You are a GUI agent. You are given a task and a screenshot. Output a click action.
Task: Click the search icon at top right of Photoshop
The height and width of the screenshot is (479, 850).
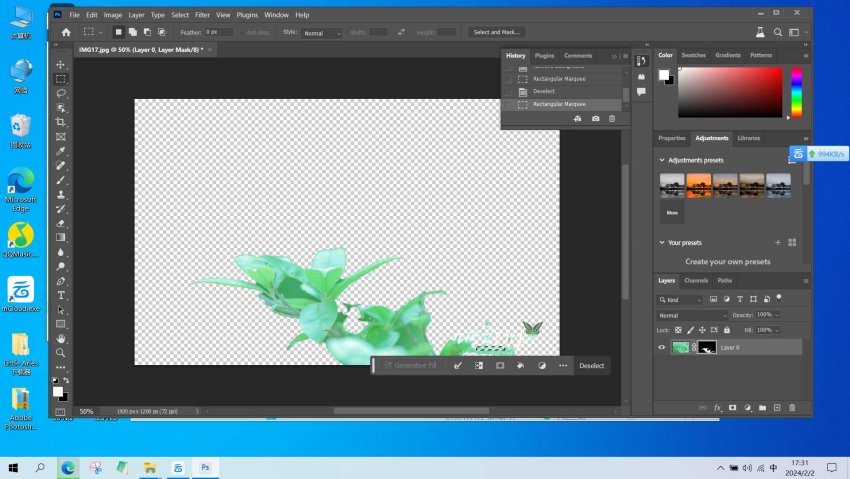778,33
